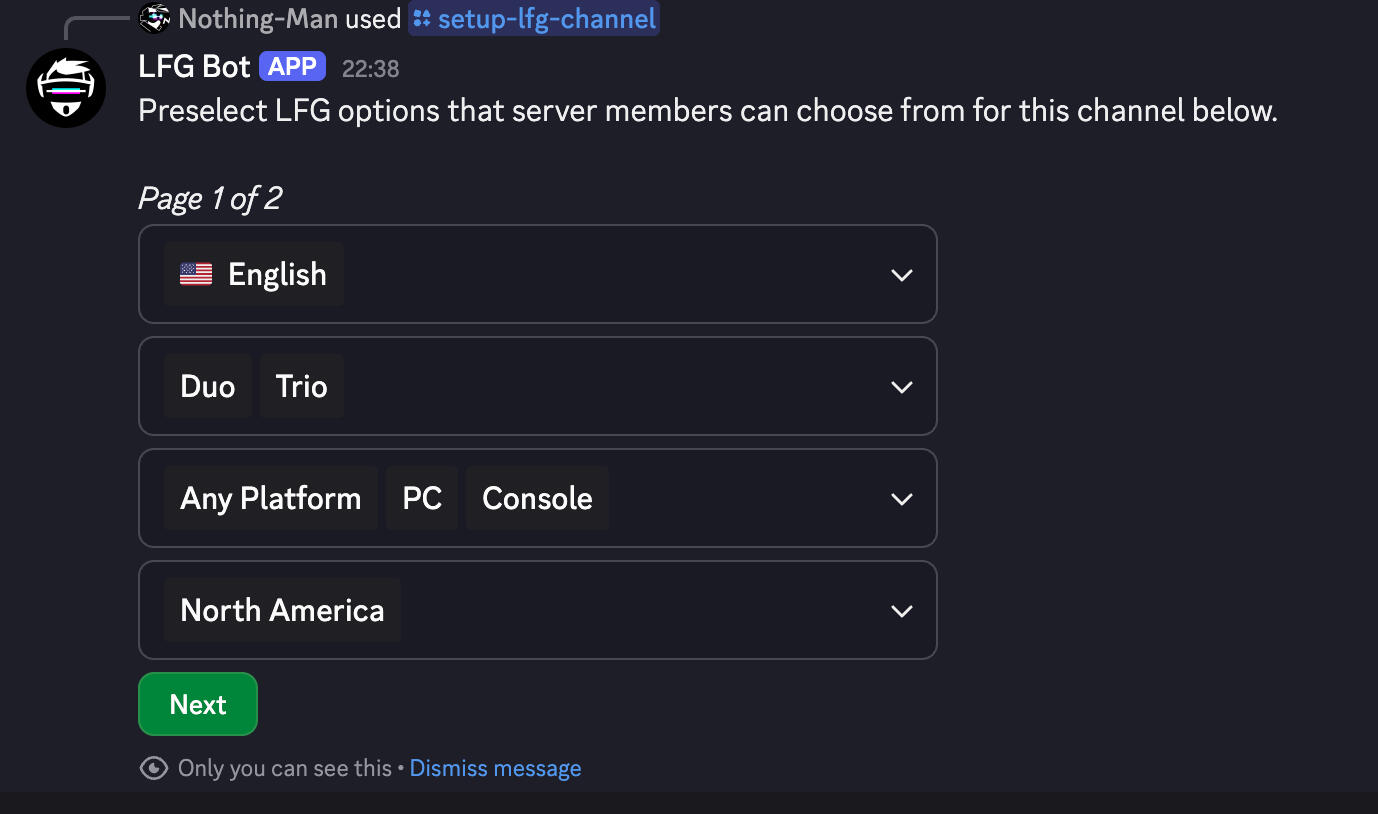This screenshot has width=1378, height=814.
Task: Click the LFG Bot avatar icon
Action: [x=66, y=88]
